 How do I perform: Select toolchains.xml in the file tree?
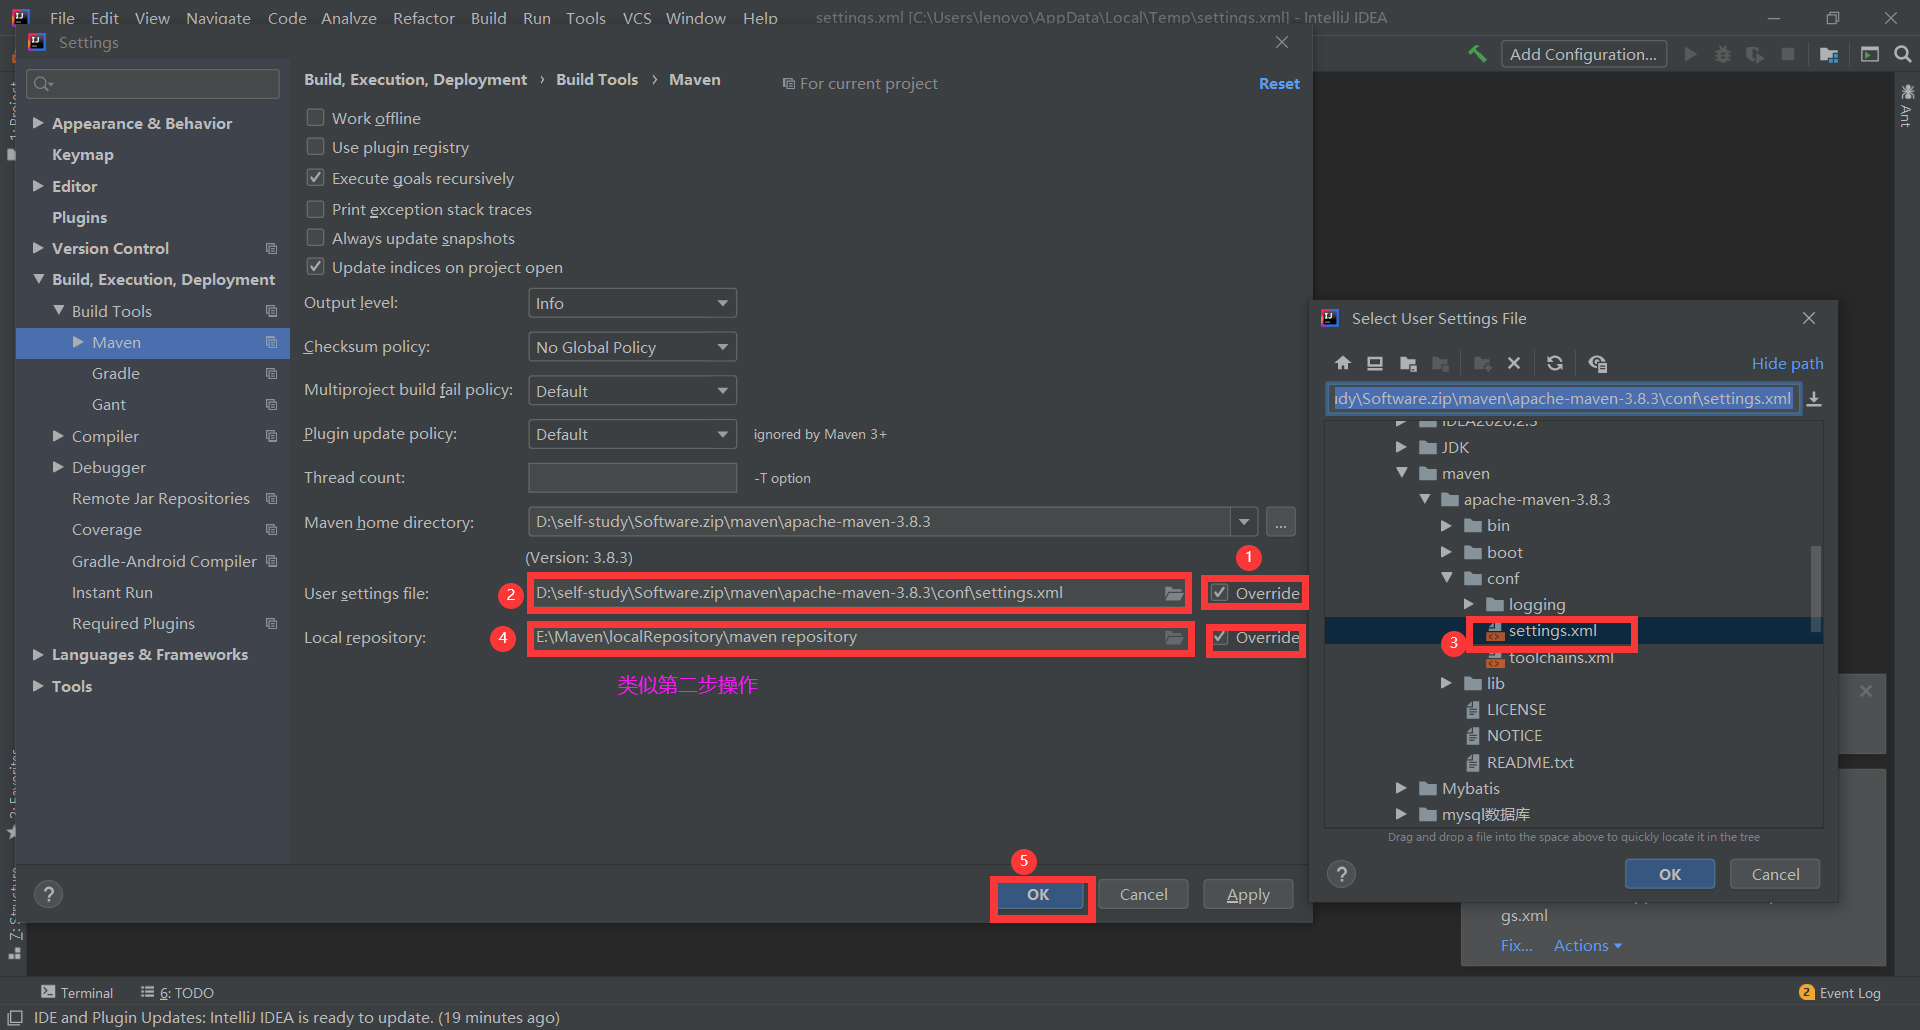tap(1560, 658)
